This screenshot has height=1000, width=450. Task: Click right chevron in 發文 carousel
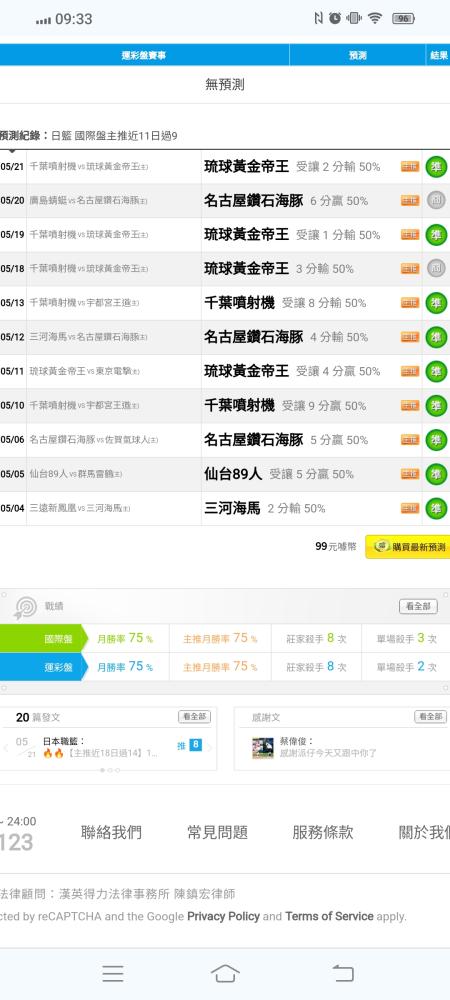[x=209, y=747]
